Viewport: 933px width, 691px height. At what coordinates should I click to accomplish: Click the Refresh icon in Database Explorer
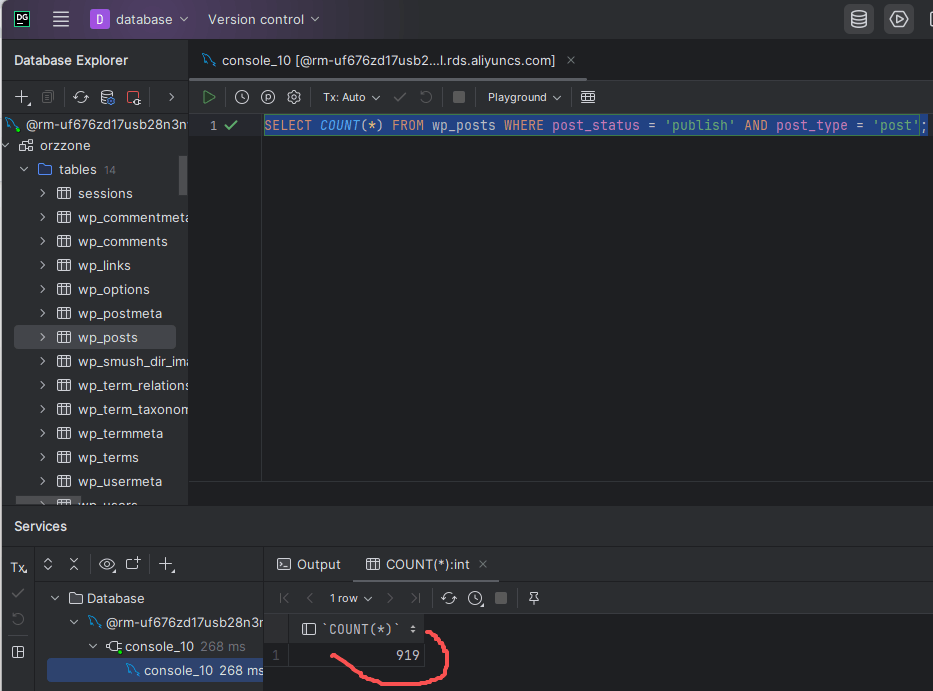tap(81, 97)
